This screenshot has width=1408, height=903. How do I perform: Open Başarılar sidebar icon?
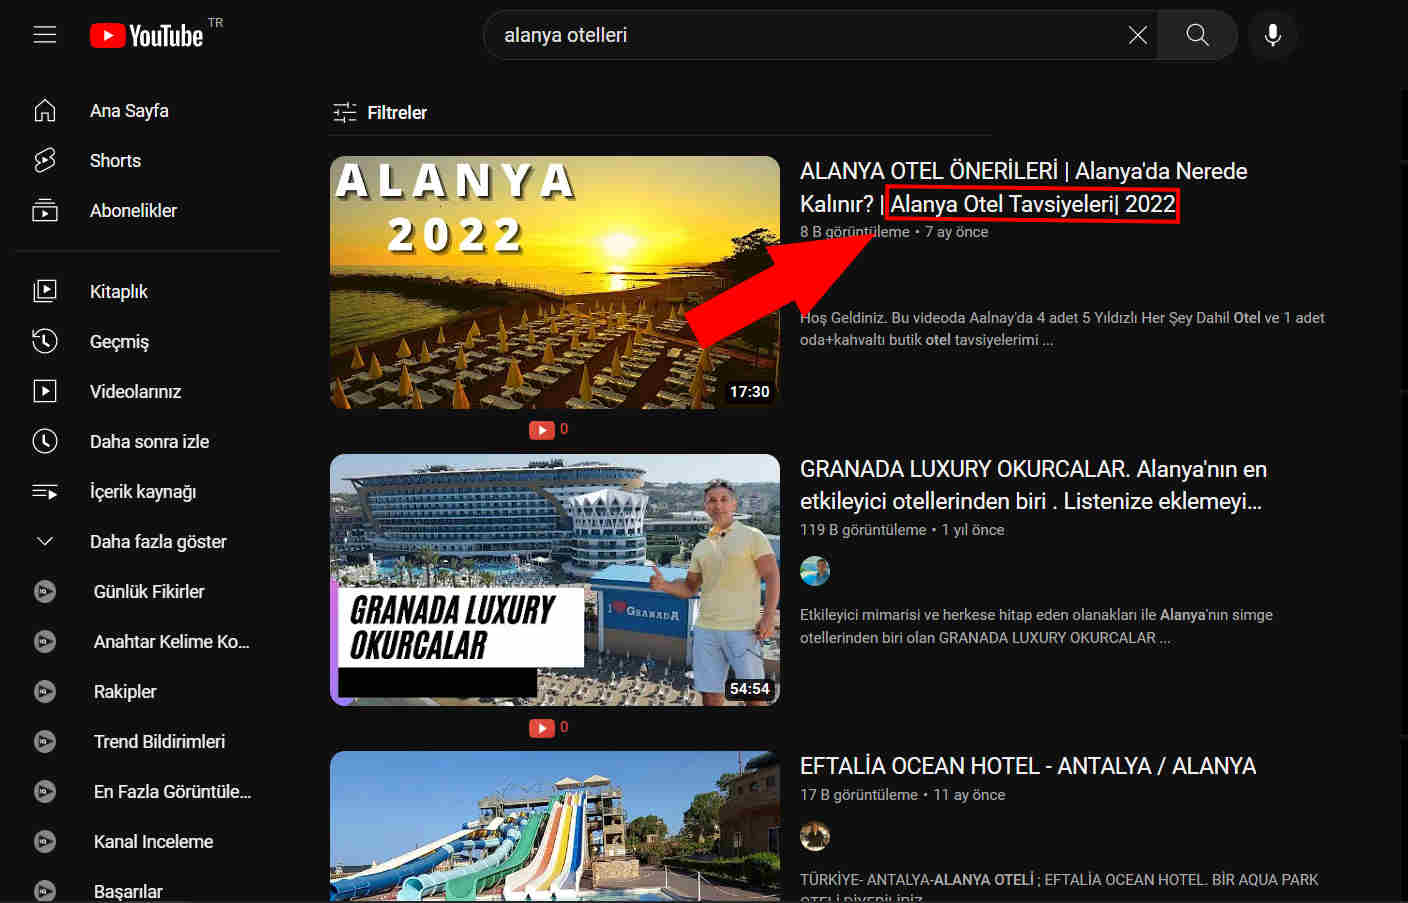45,891
